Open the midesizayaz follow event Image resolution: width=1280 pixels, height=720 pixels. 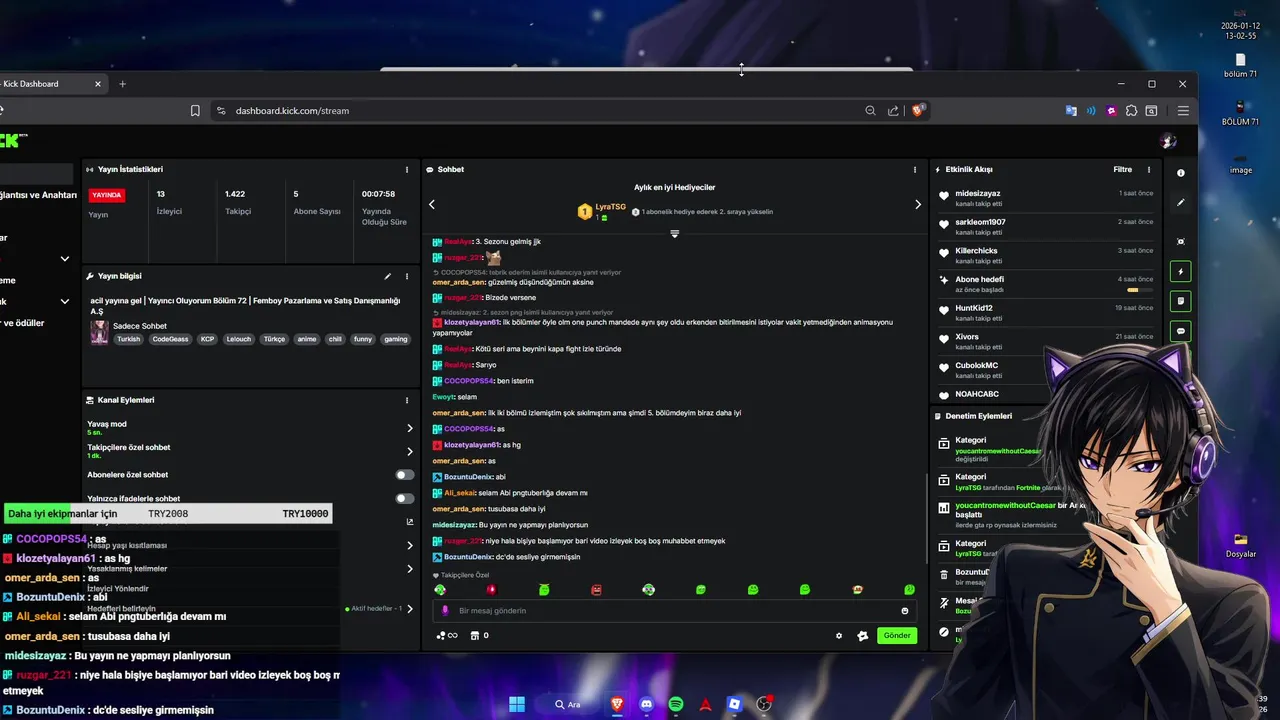point(1047,198)
